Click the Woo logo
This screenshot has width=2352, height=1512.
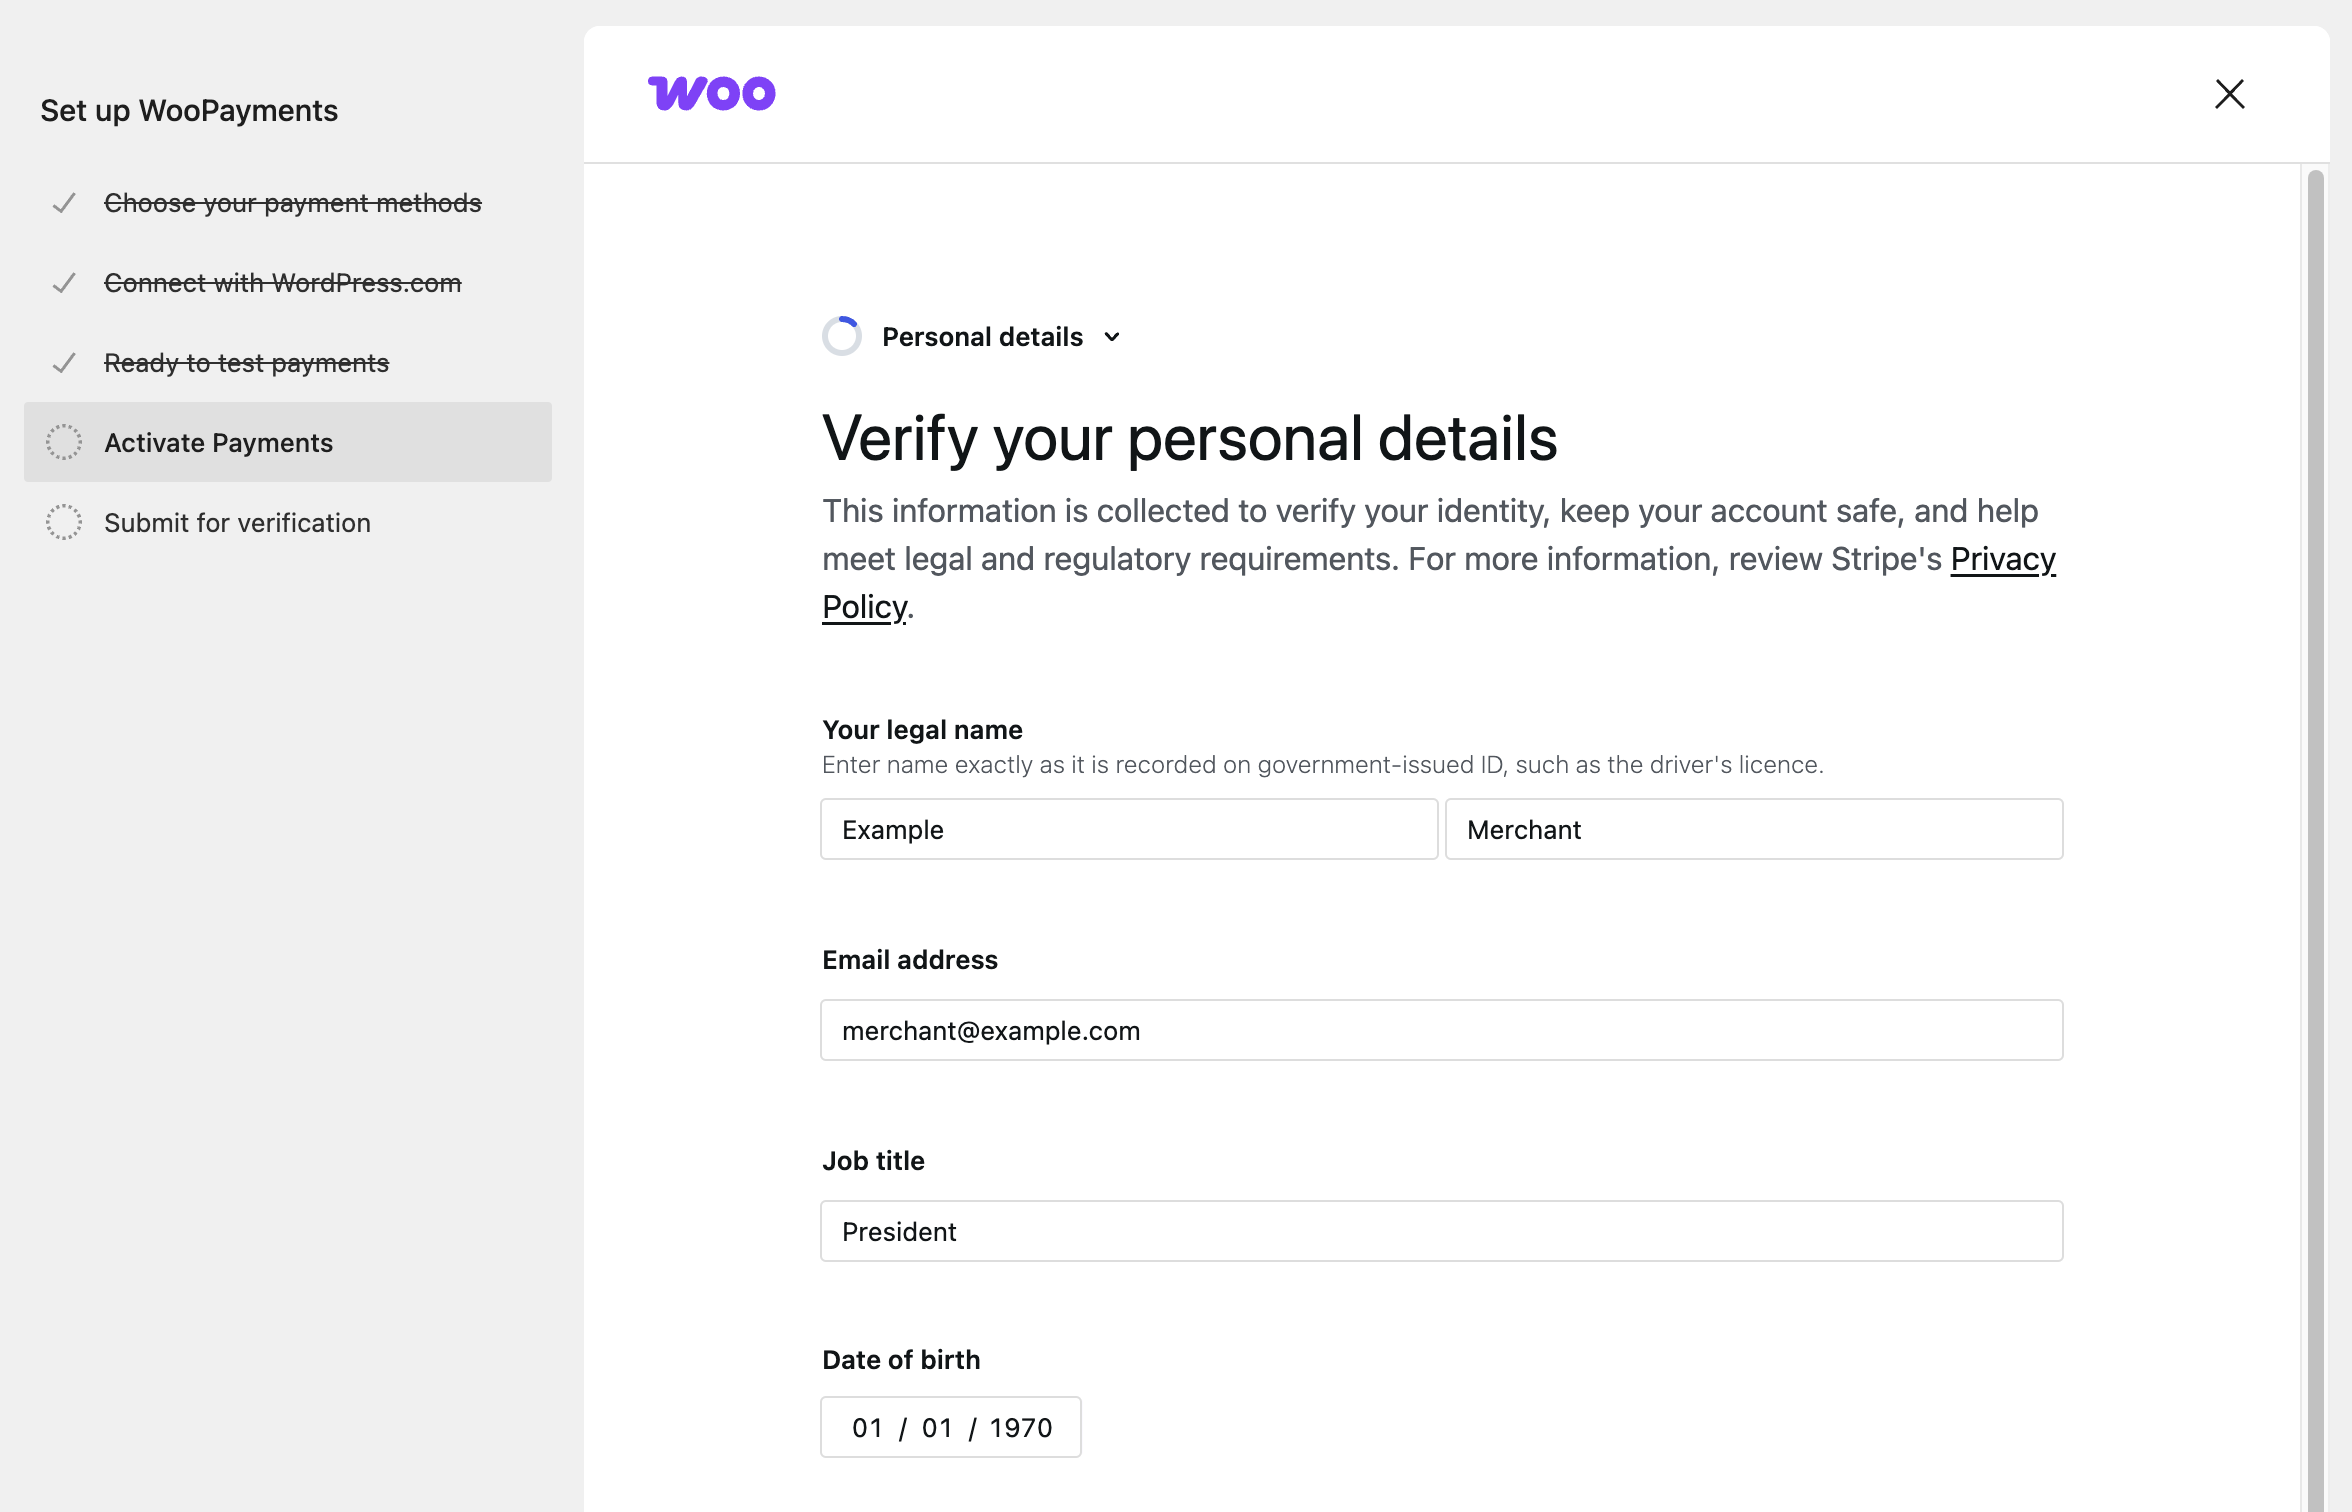tap(711, 94)
